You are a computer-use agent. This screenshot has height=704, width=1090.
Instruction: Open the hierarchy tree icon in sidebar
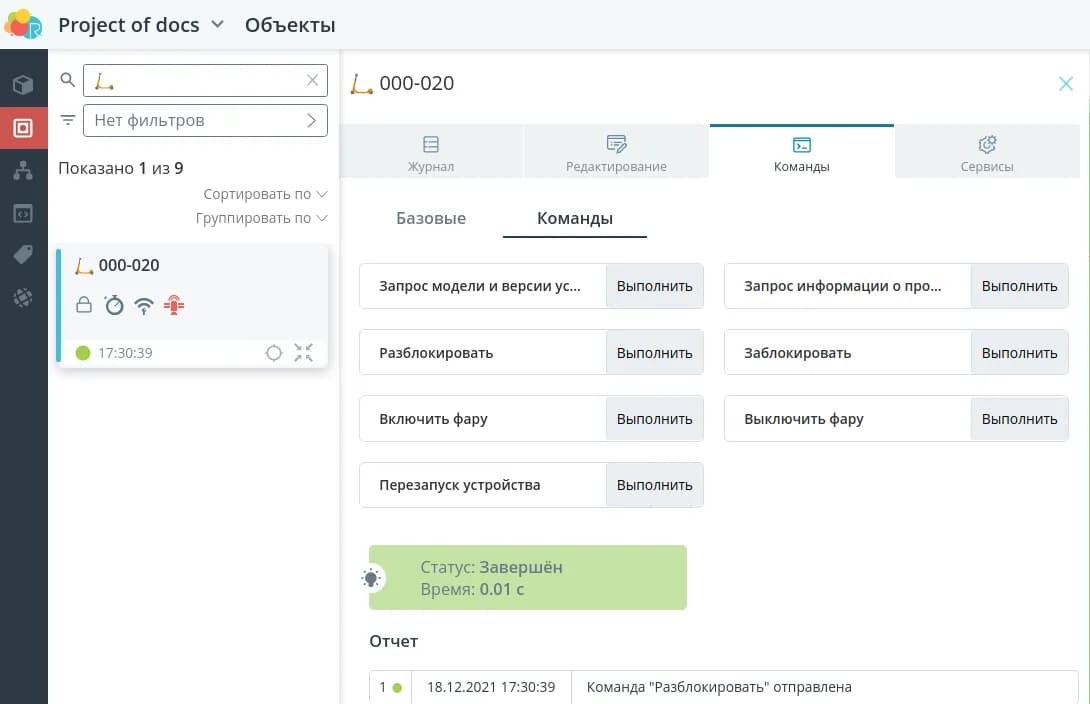tap(23, 170)
